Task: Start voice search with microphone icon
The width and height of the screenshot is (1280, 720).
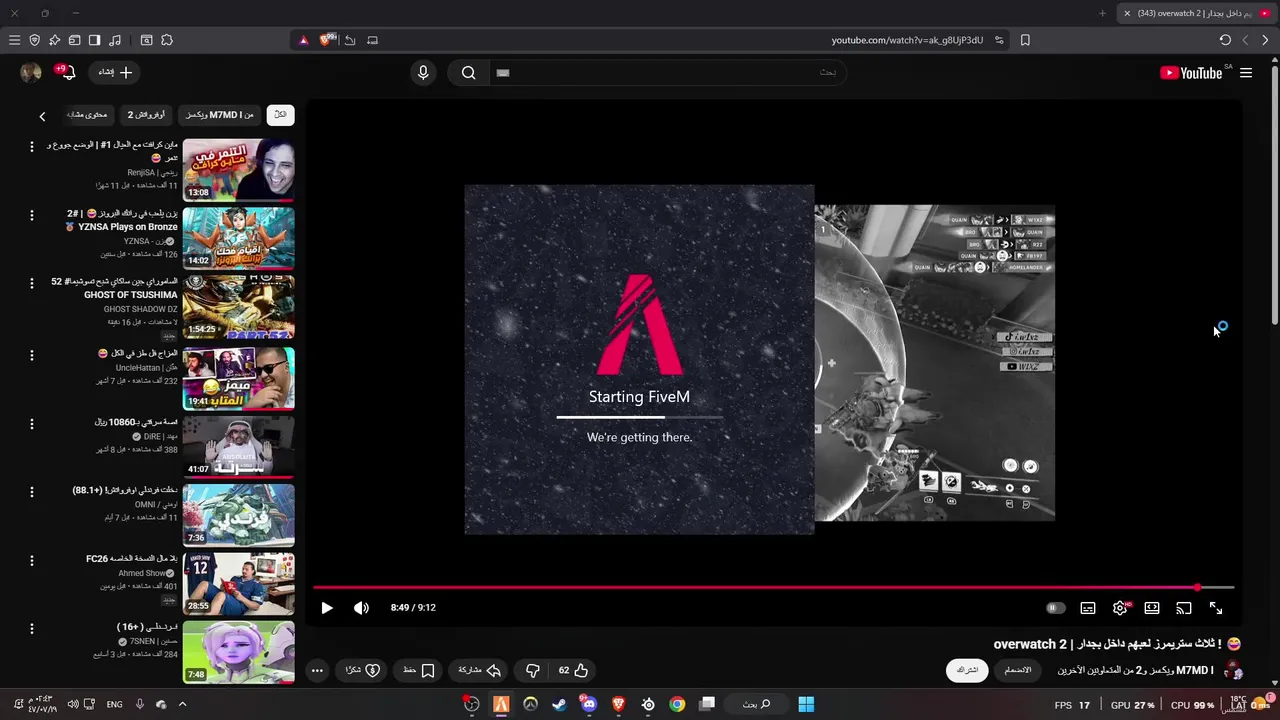Action: tap(423, 72)
